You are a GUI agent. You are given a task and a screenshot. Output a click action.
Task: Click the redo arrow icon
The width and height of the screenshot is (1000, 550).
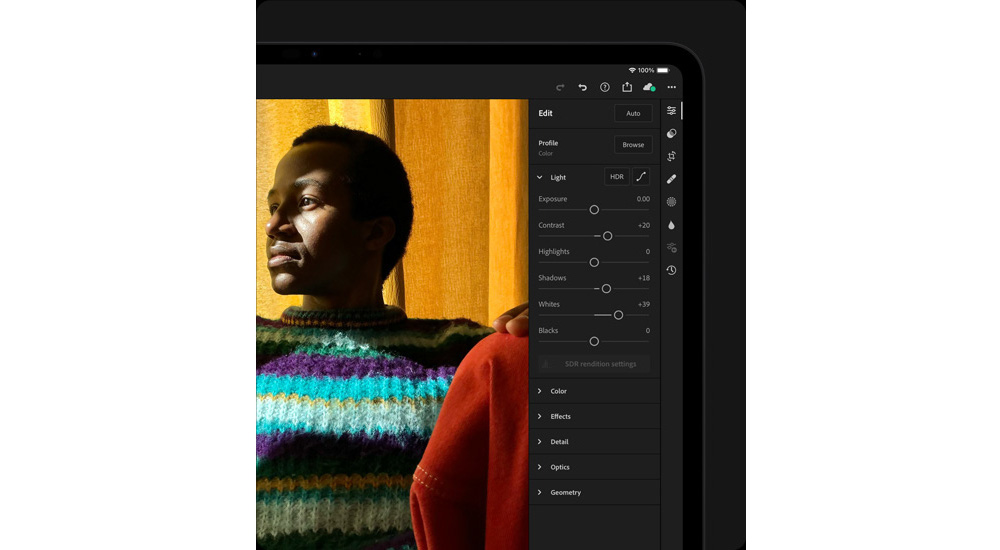(x=560, y=87)
